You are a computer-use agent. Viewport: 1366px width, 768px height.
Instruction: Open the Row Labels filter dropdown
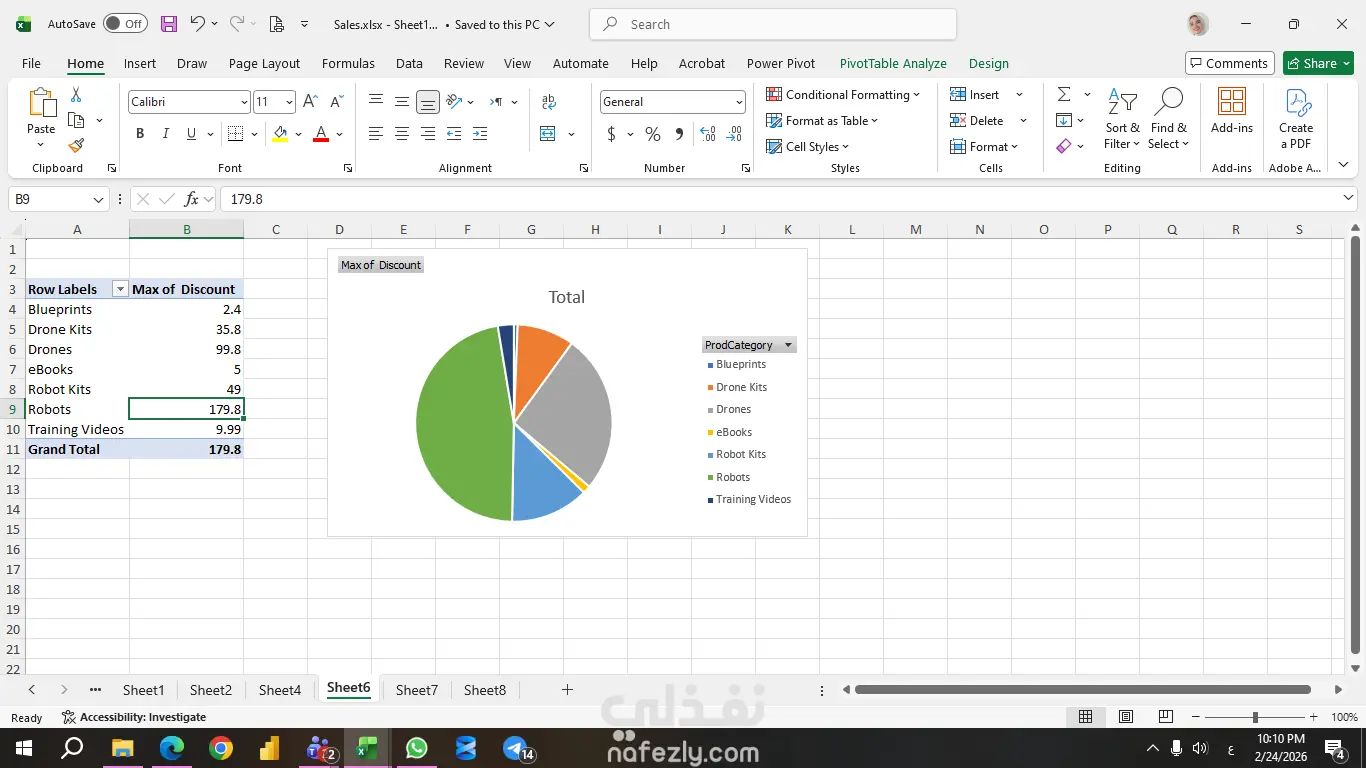coord(120,289)
